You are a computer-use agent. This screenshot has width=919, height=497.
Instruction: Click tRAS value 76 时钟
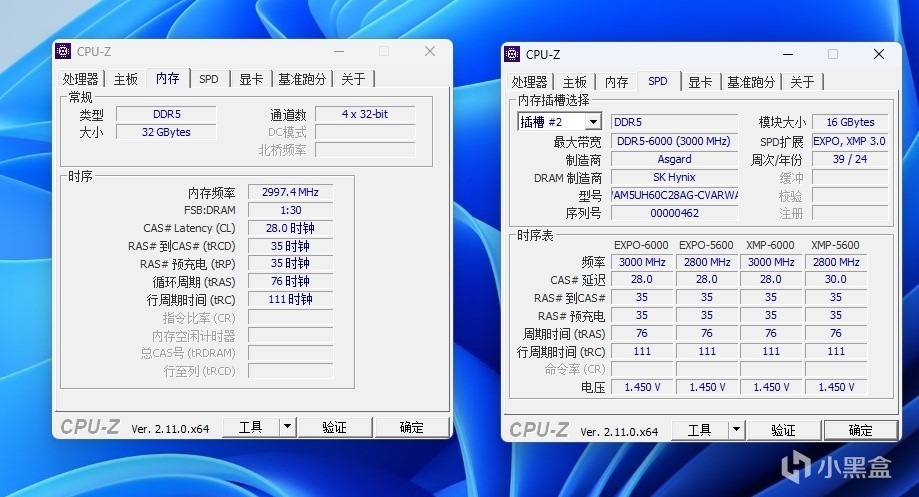pyautogui.click(x=290, y=281)
